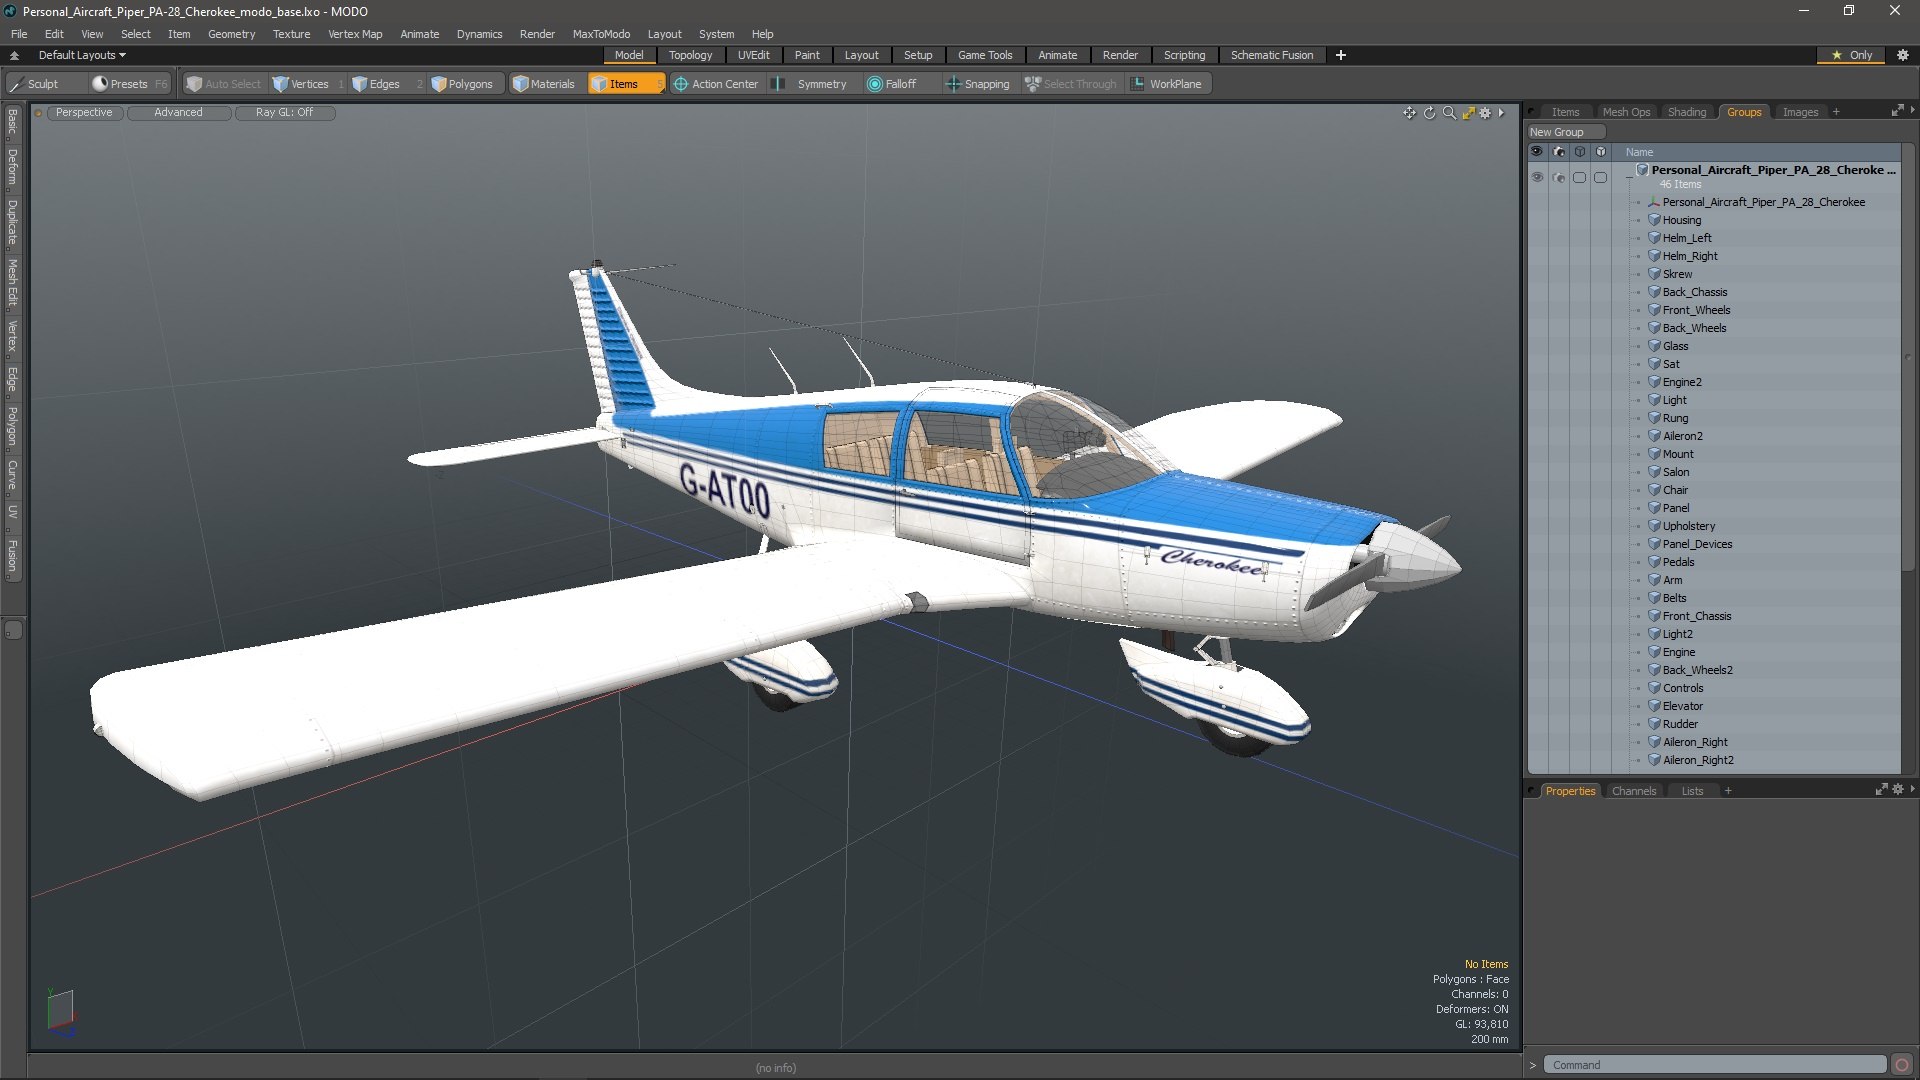Toggle visibility eye of the aircraft group
Screen dimensions: 1920x1080
(x=1537, y=177)
